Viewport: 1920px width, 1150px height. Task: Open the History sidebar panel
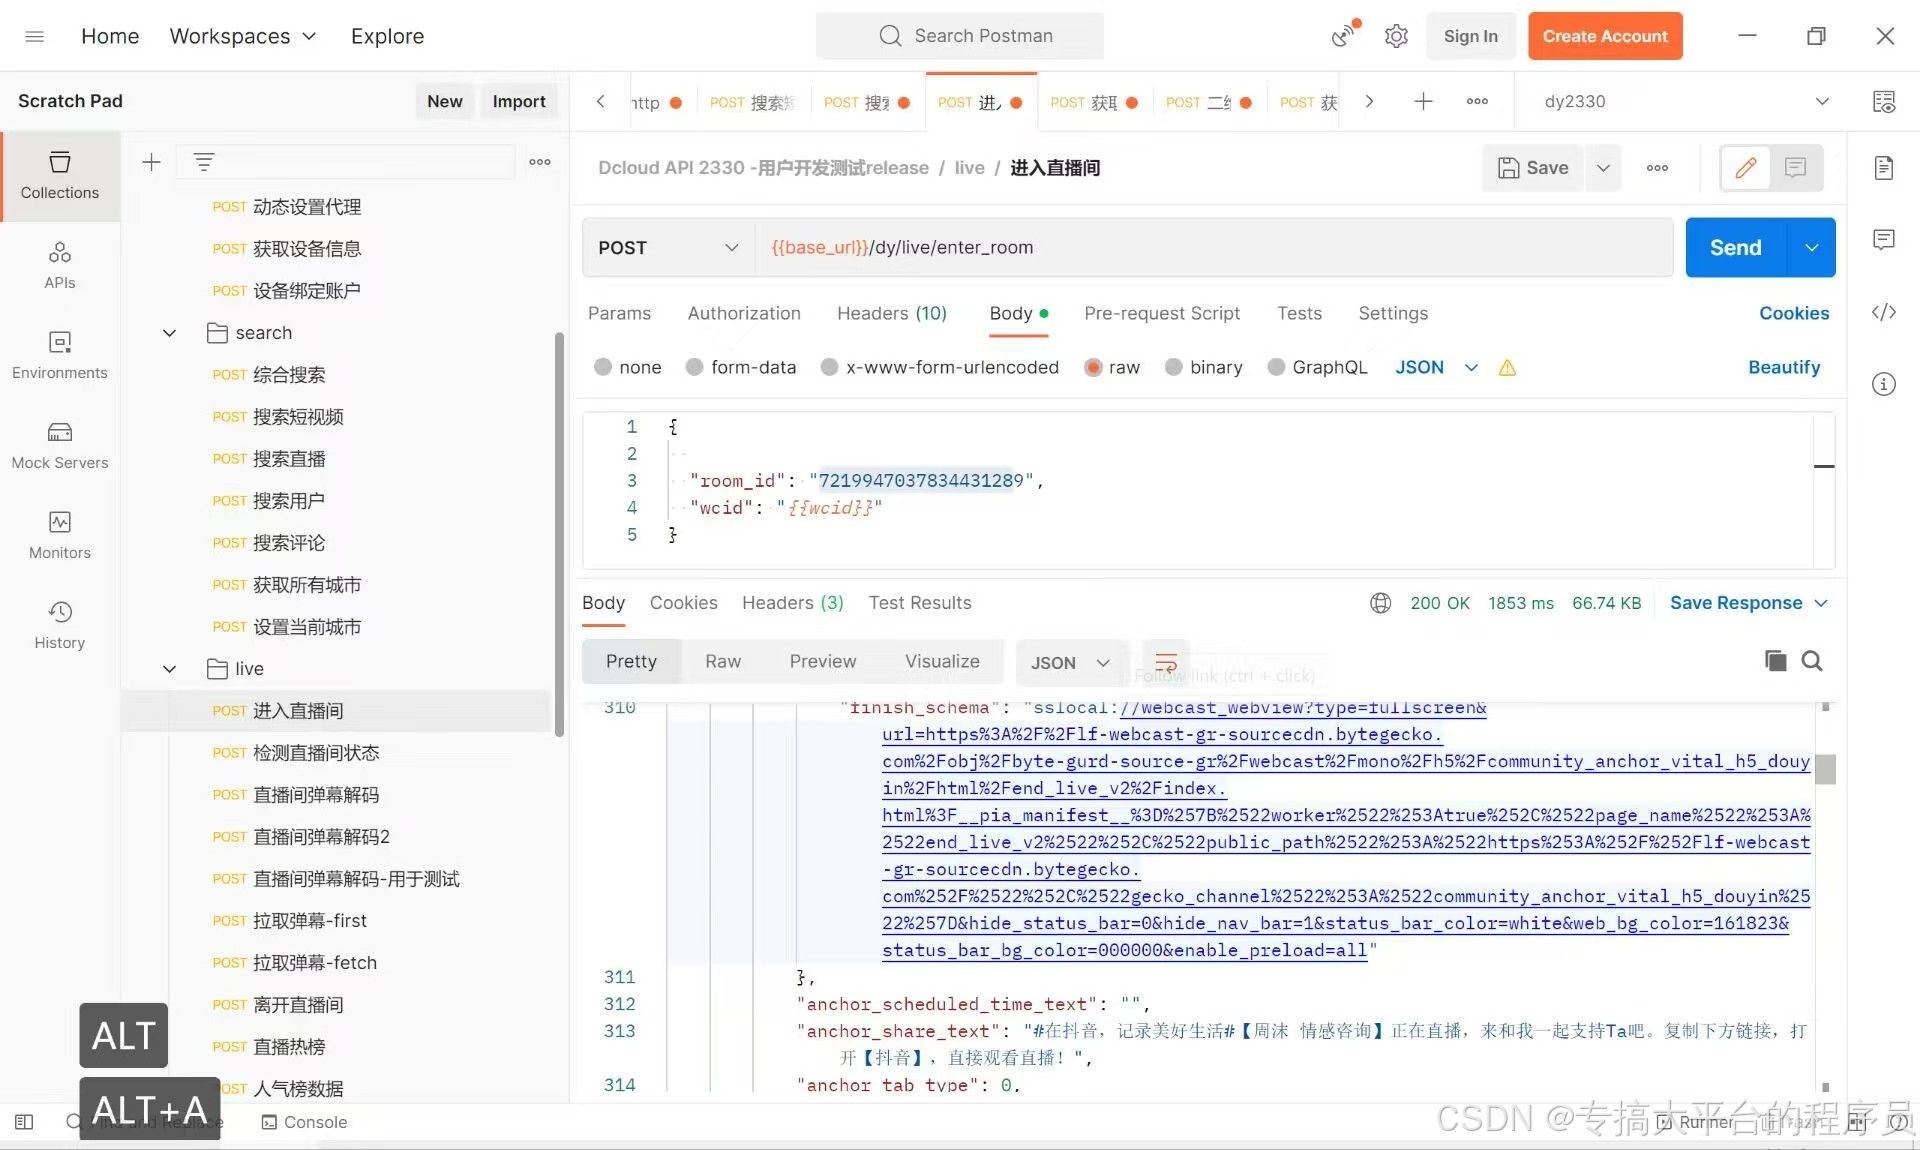click(60, 625)
